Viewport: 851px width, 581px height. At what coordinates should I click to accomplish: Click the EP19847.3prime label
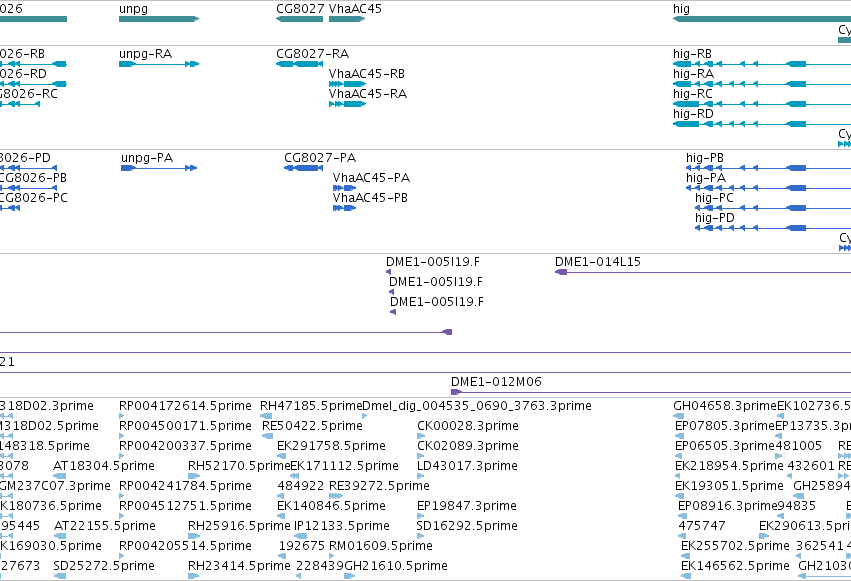pyautogui.click(x=467, y=506)
